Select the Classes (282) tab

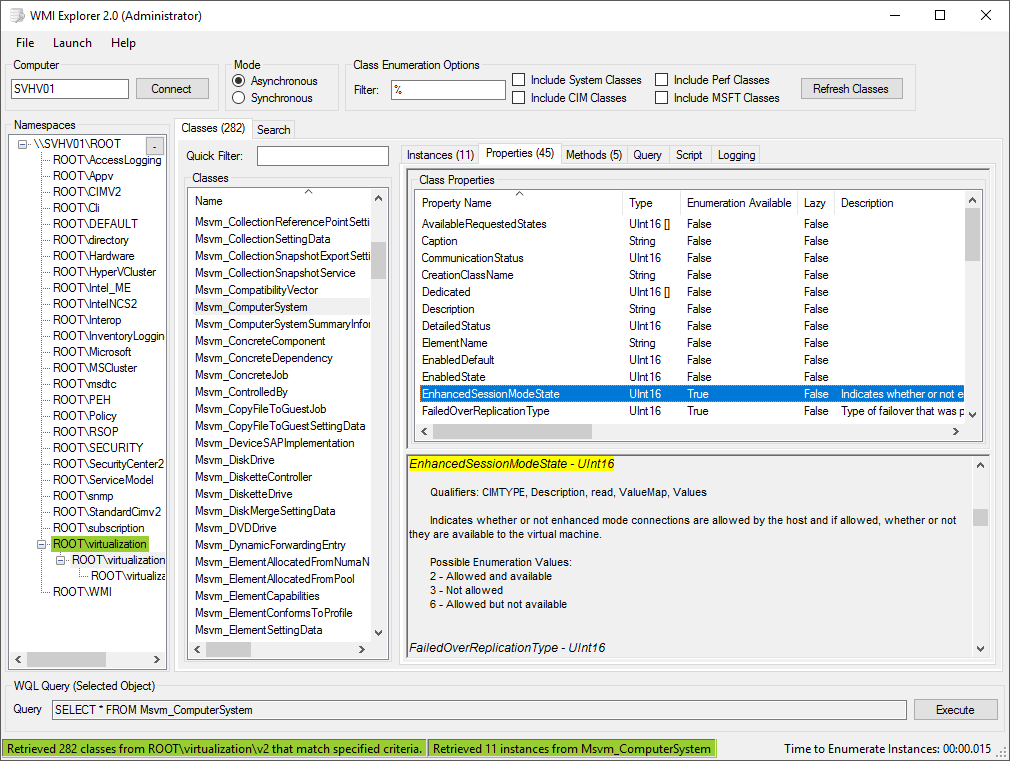tap(213, 128)
